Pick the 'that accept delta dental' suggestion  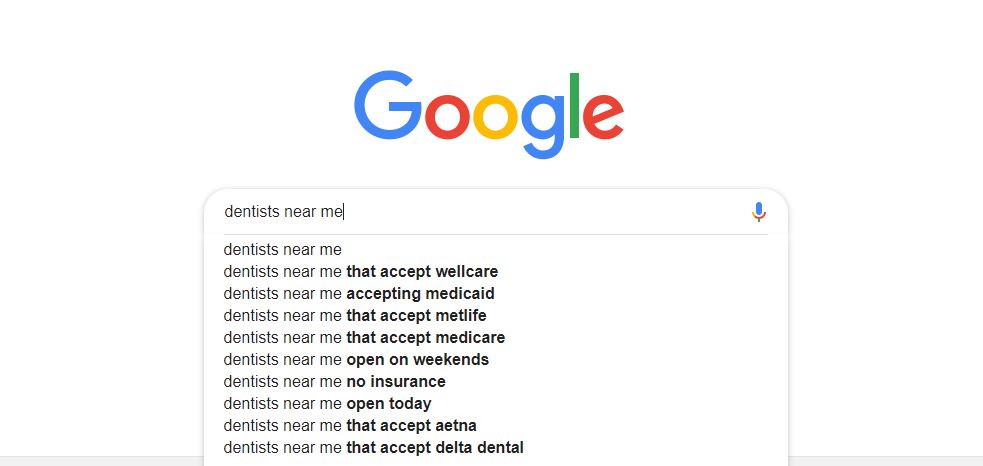coord(495,447)
